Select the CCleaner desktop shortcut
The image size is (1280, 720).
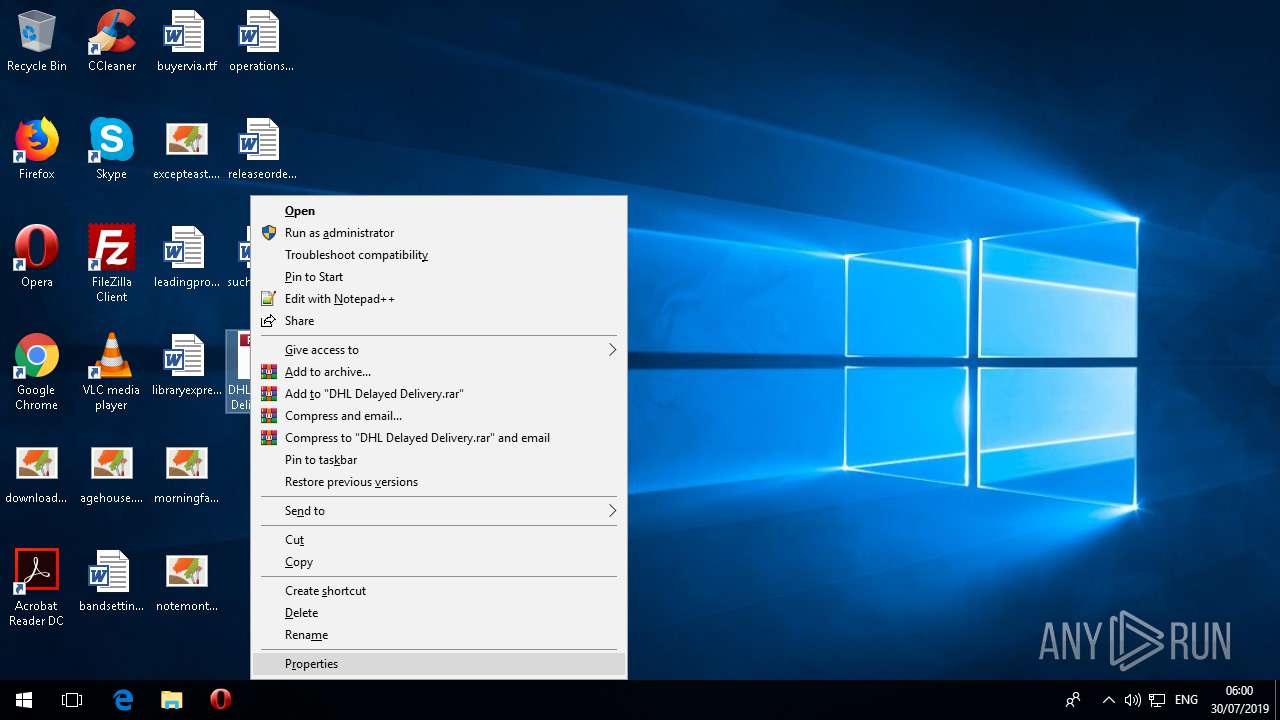pos(111,42)
